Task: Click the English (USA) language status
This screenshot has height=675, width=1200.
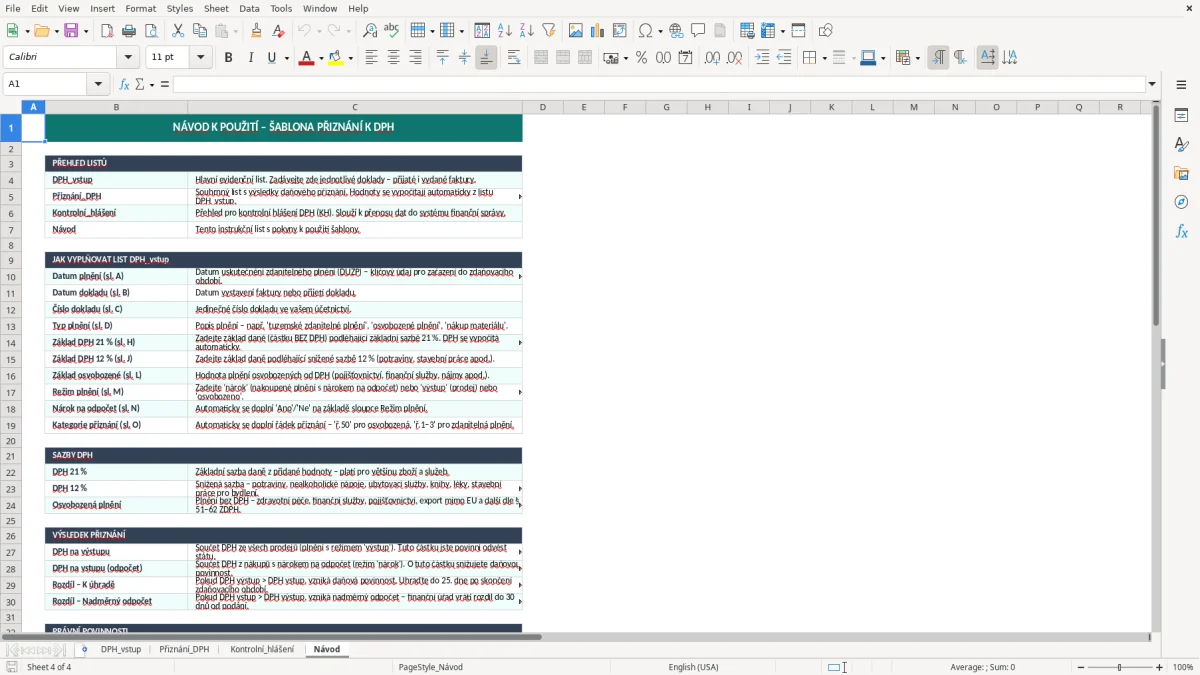Action: 693,667
